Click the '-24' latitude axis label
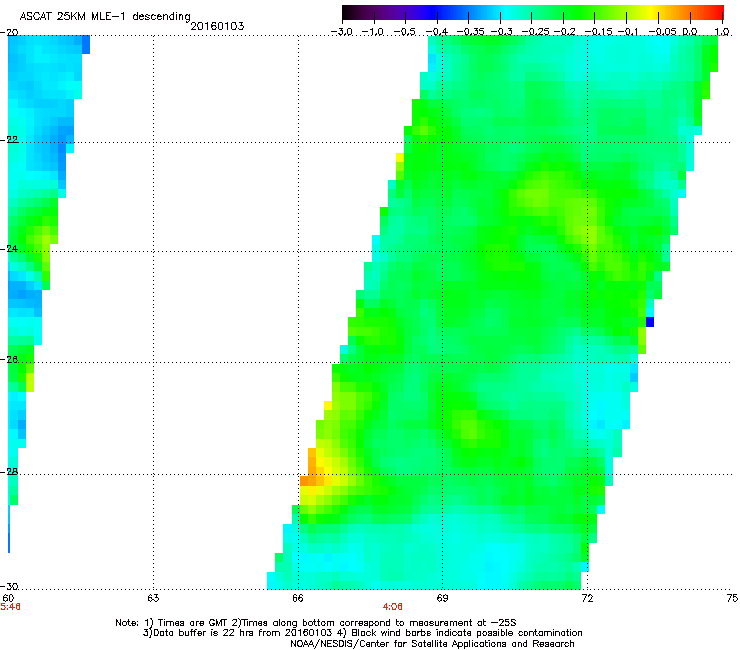This screenshot has height=650, width=740. 9,248
